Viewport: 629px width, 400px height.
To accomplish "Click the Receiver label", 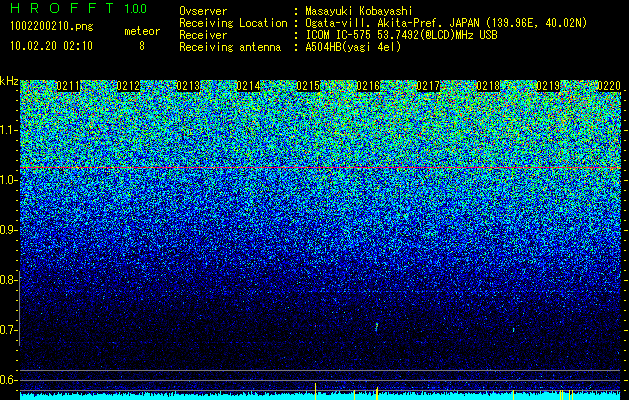I will pyautogui.click(x=203, y=35).
